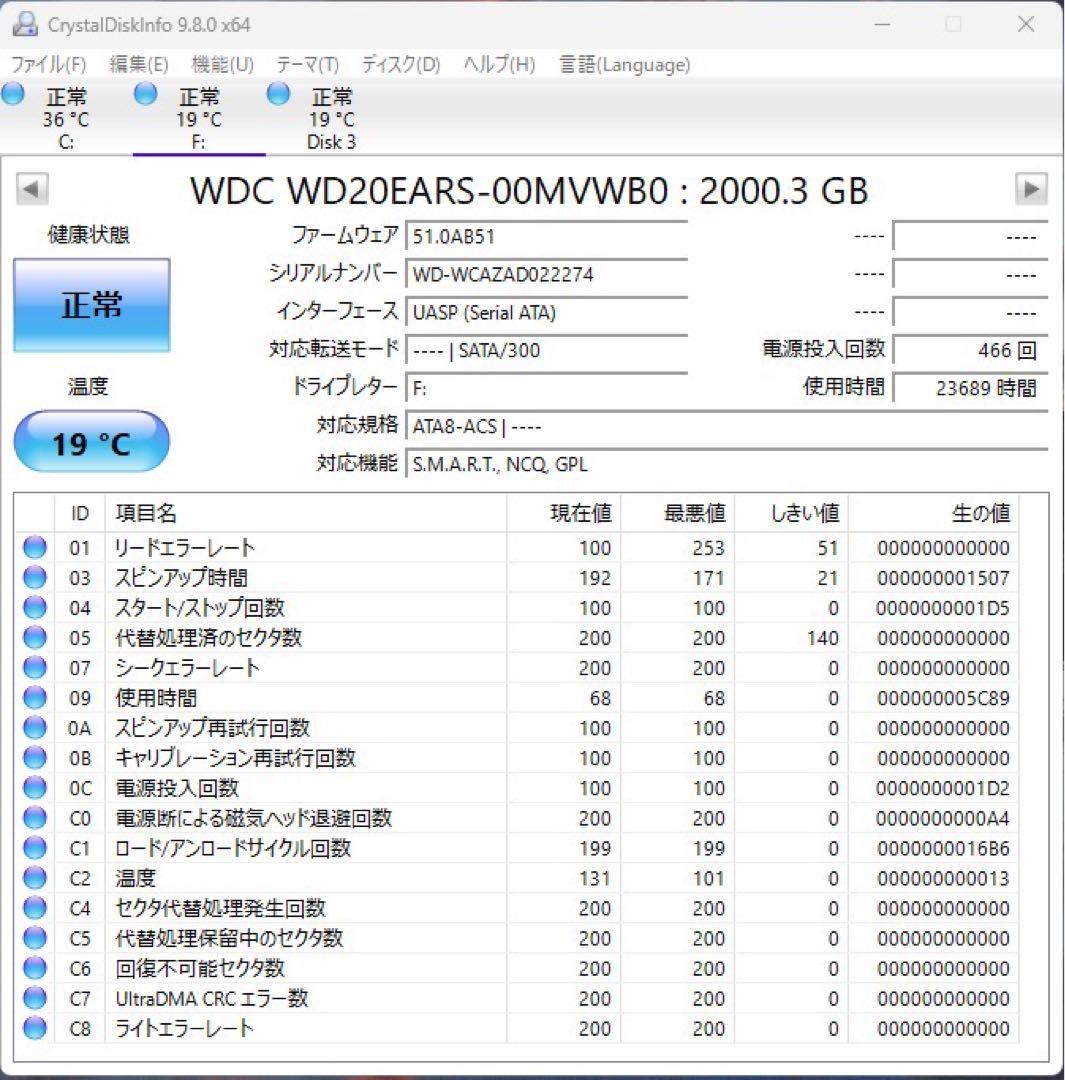
Task: Click the status icon for リードエラーレート
Action: pyautogui.click(x=34, y=548)
